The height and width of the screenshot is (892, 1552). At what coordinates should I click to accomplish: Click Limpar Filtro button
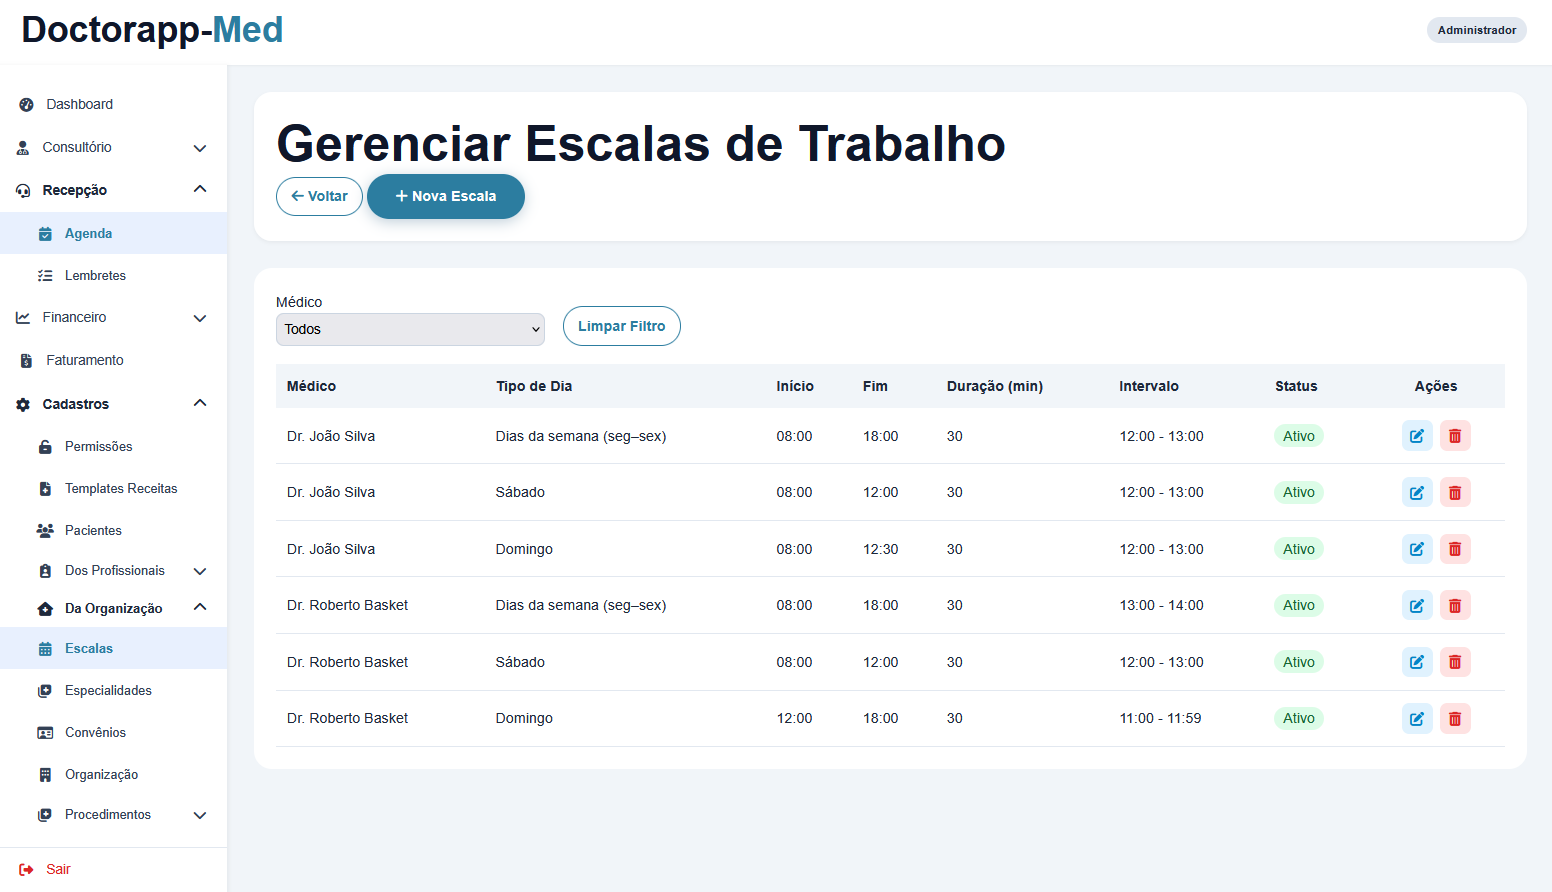622,326
